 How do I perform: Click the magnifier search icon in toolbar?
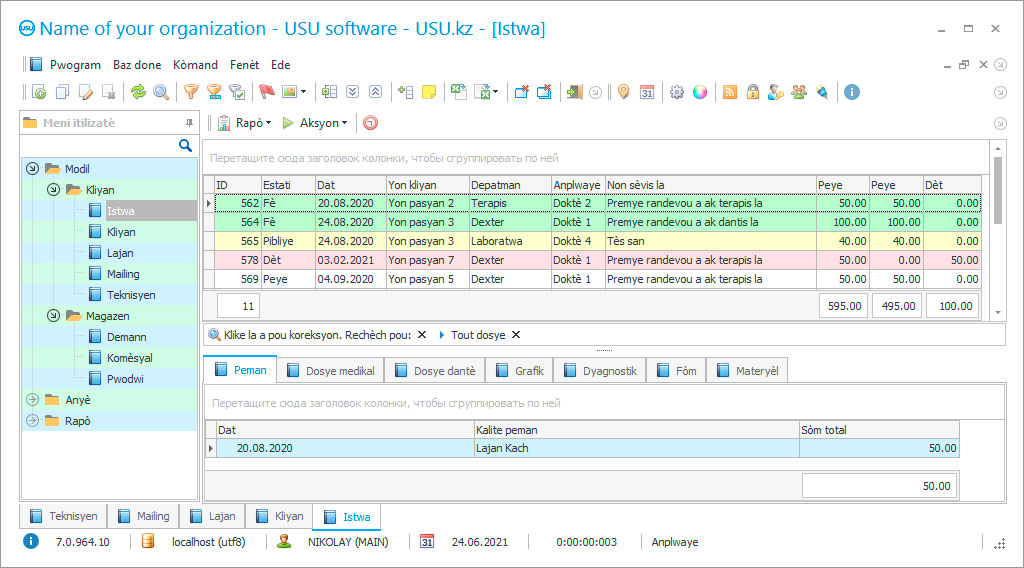tap(160, 92)
